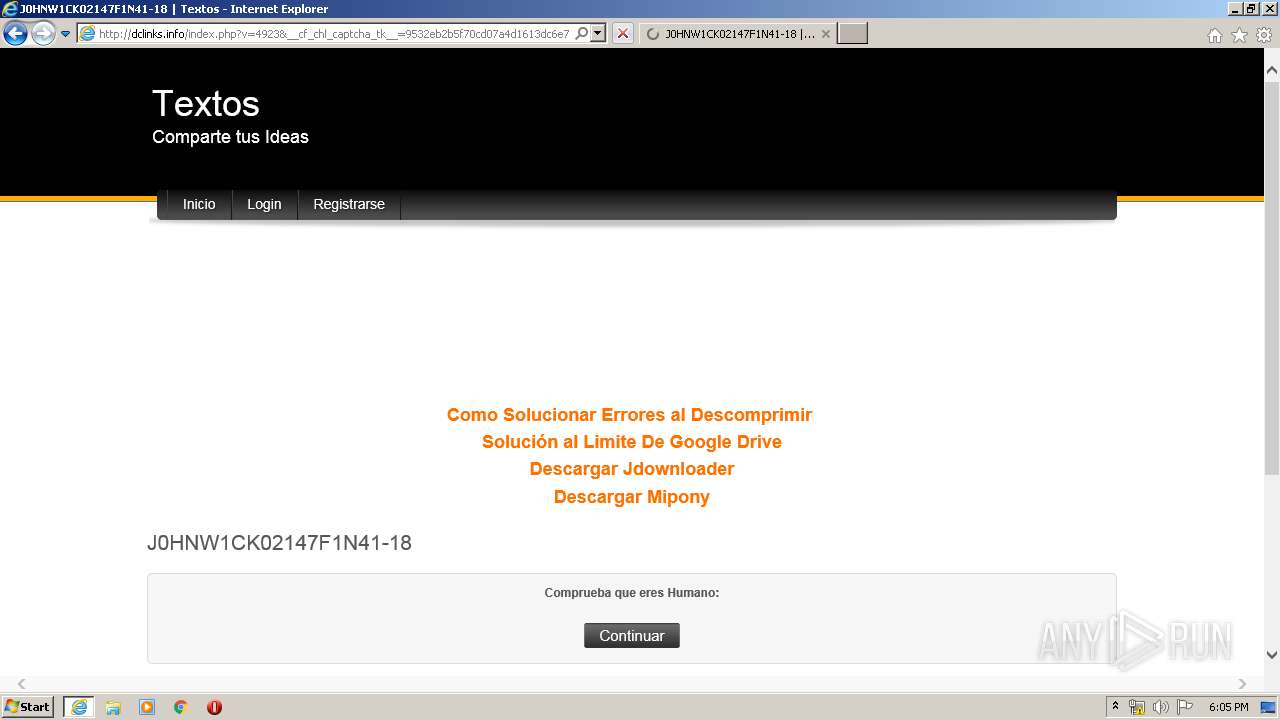Viewport: 1280px width, 720px height.
Task: Click the Comprueba que eres Humano label
Action: (x=632, y=593)
